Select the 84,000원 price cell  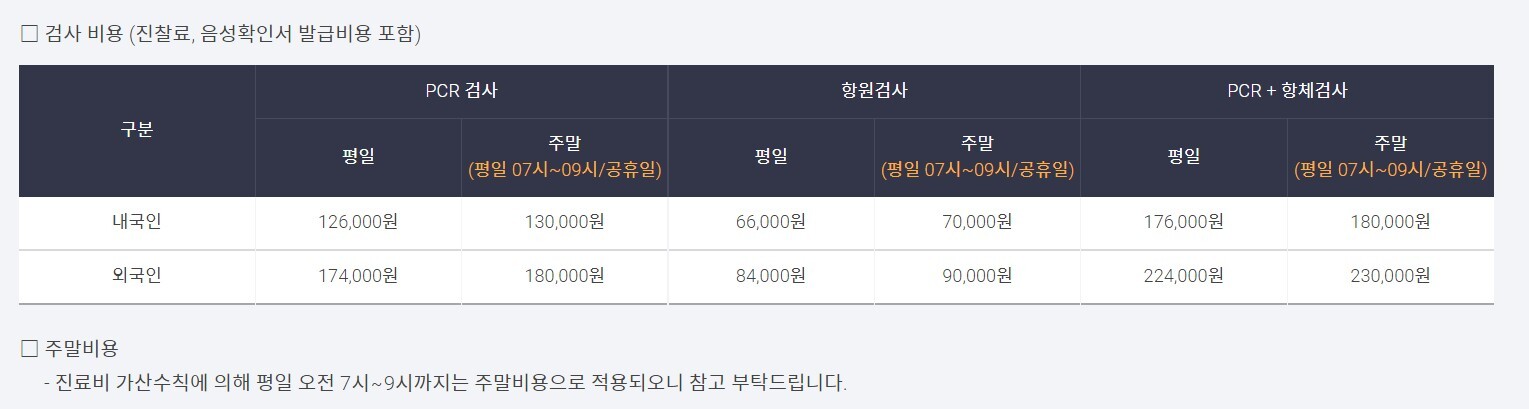(770, 275)
